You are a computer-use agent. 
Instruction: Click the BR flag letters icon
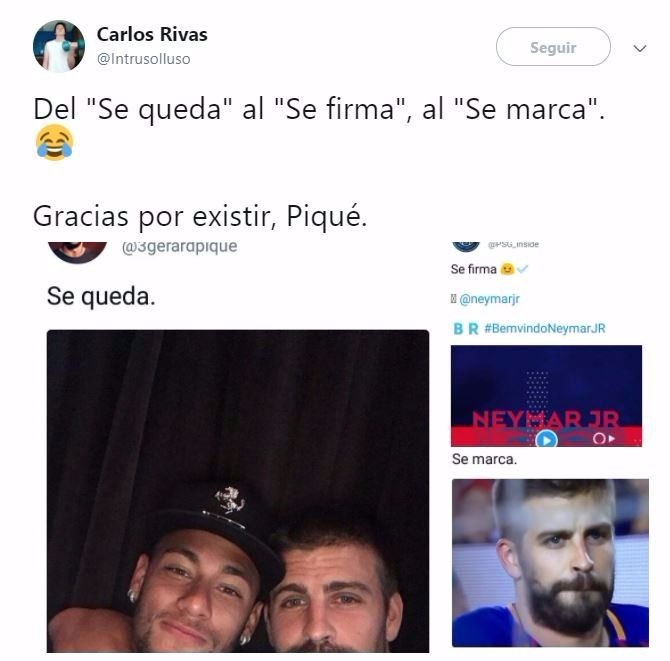(466, 329)
